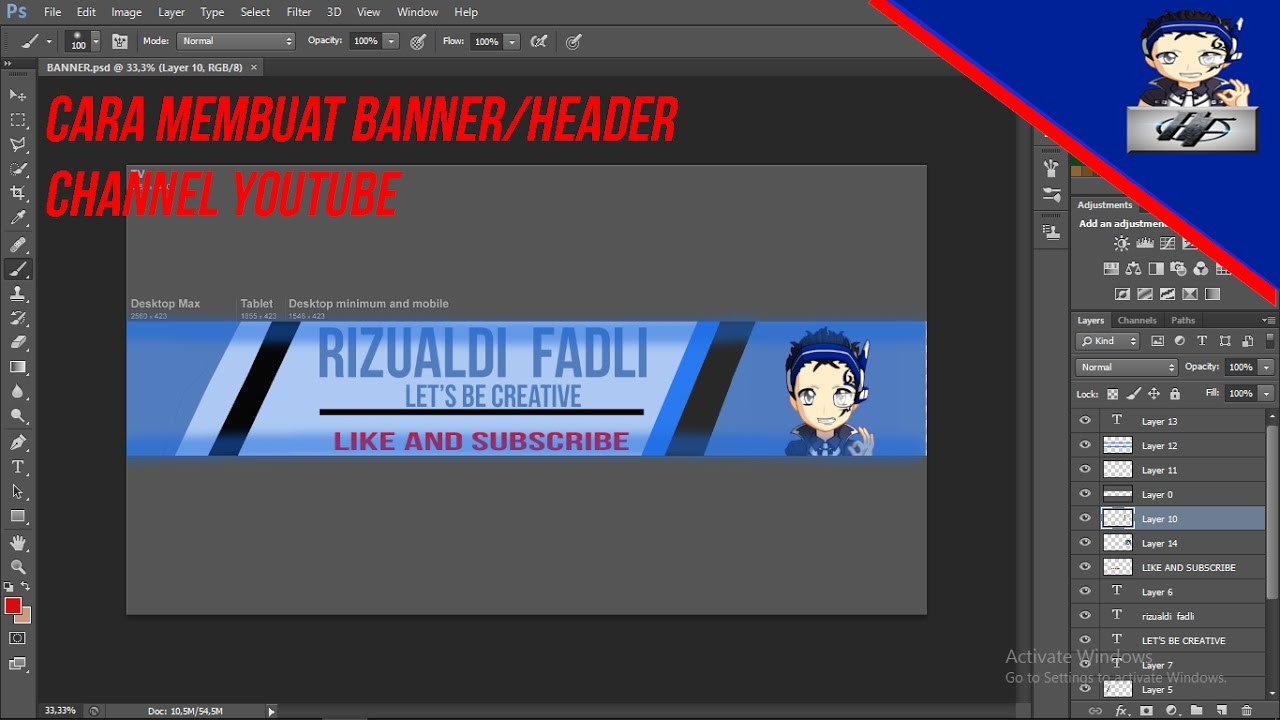Select the Dodge tool
This screenshot has height=720, width=1280.
18,416
